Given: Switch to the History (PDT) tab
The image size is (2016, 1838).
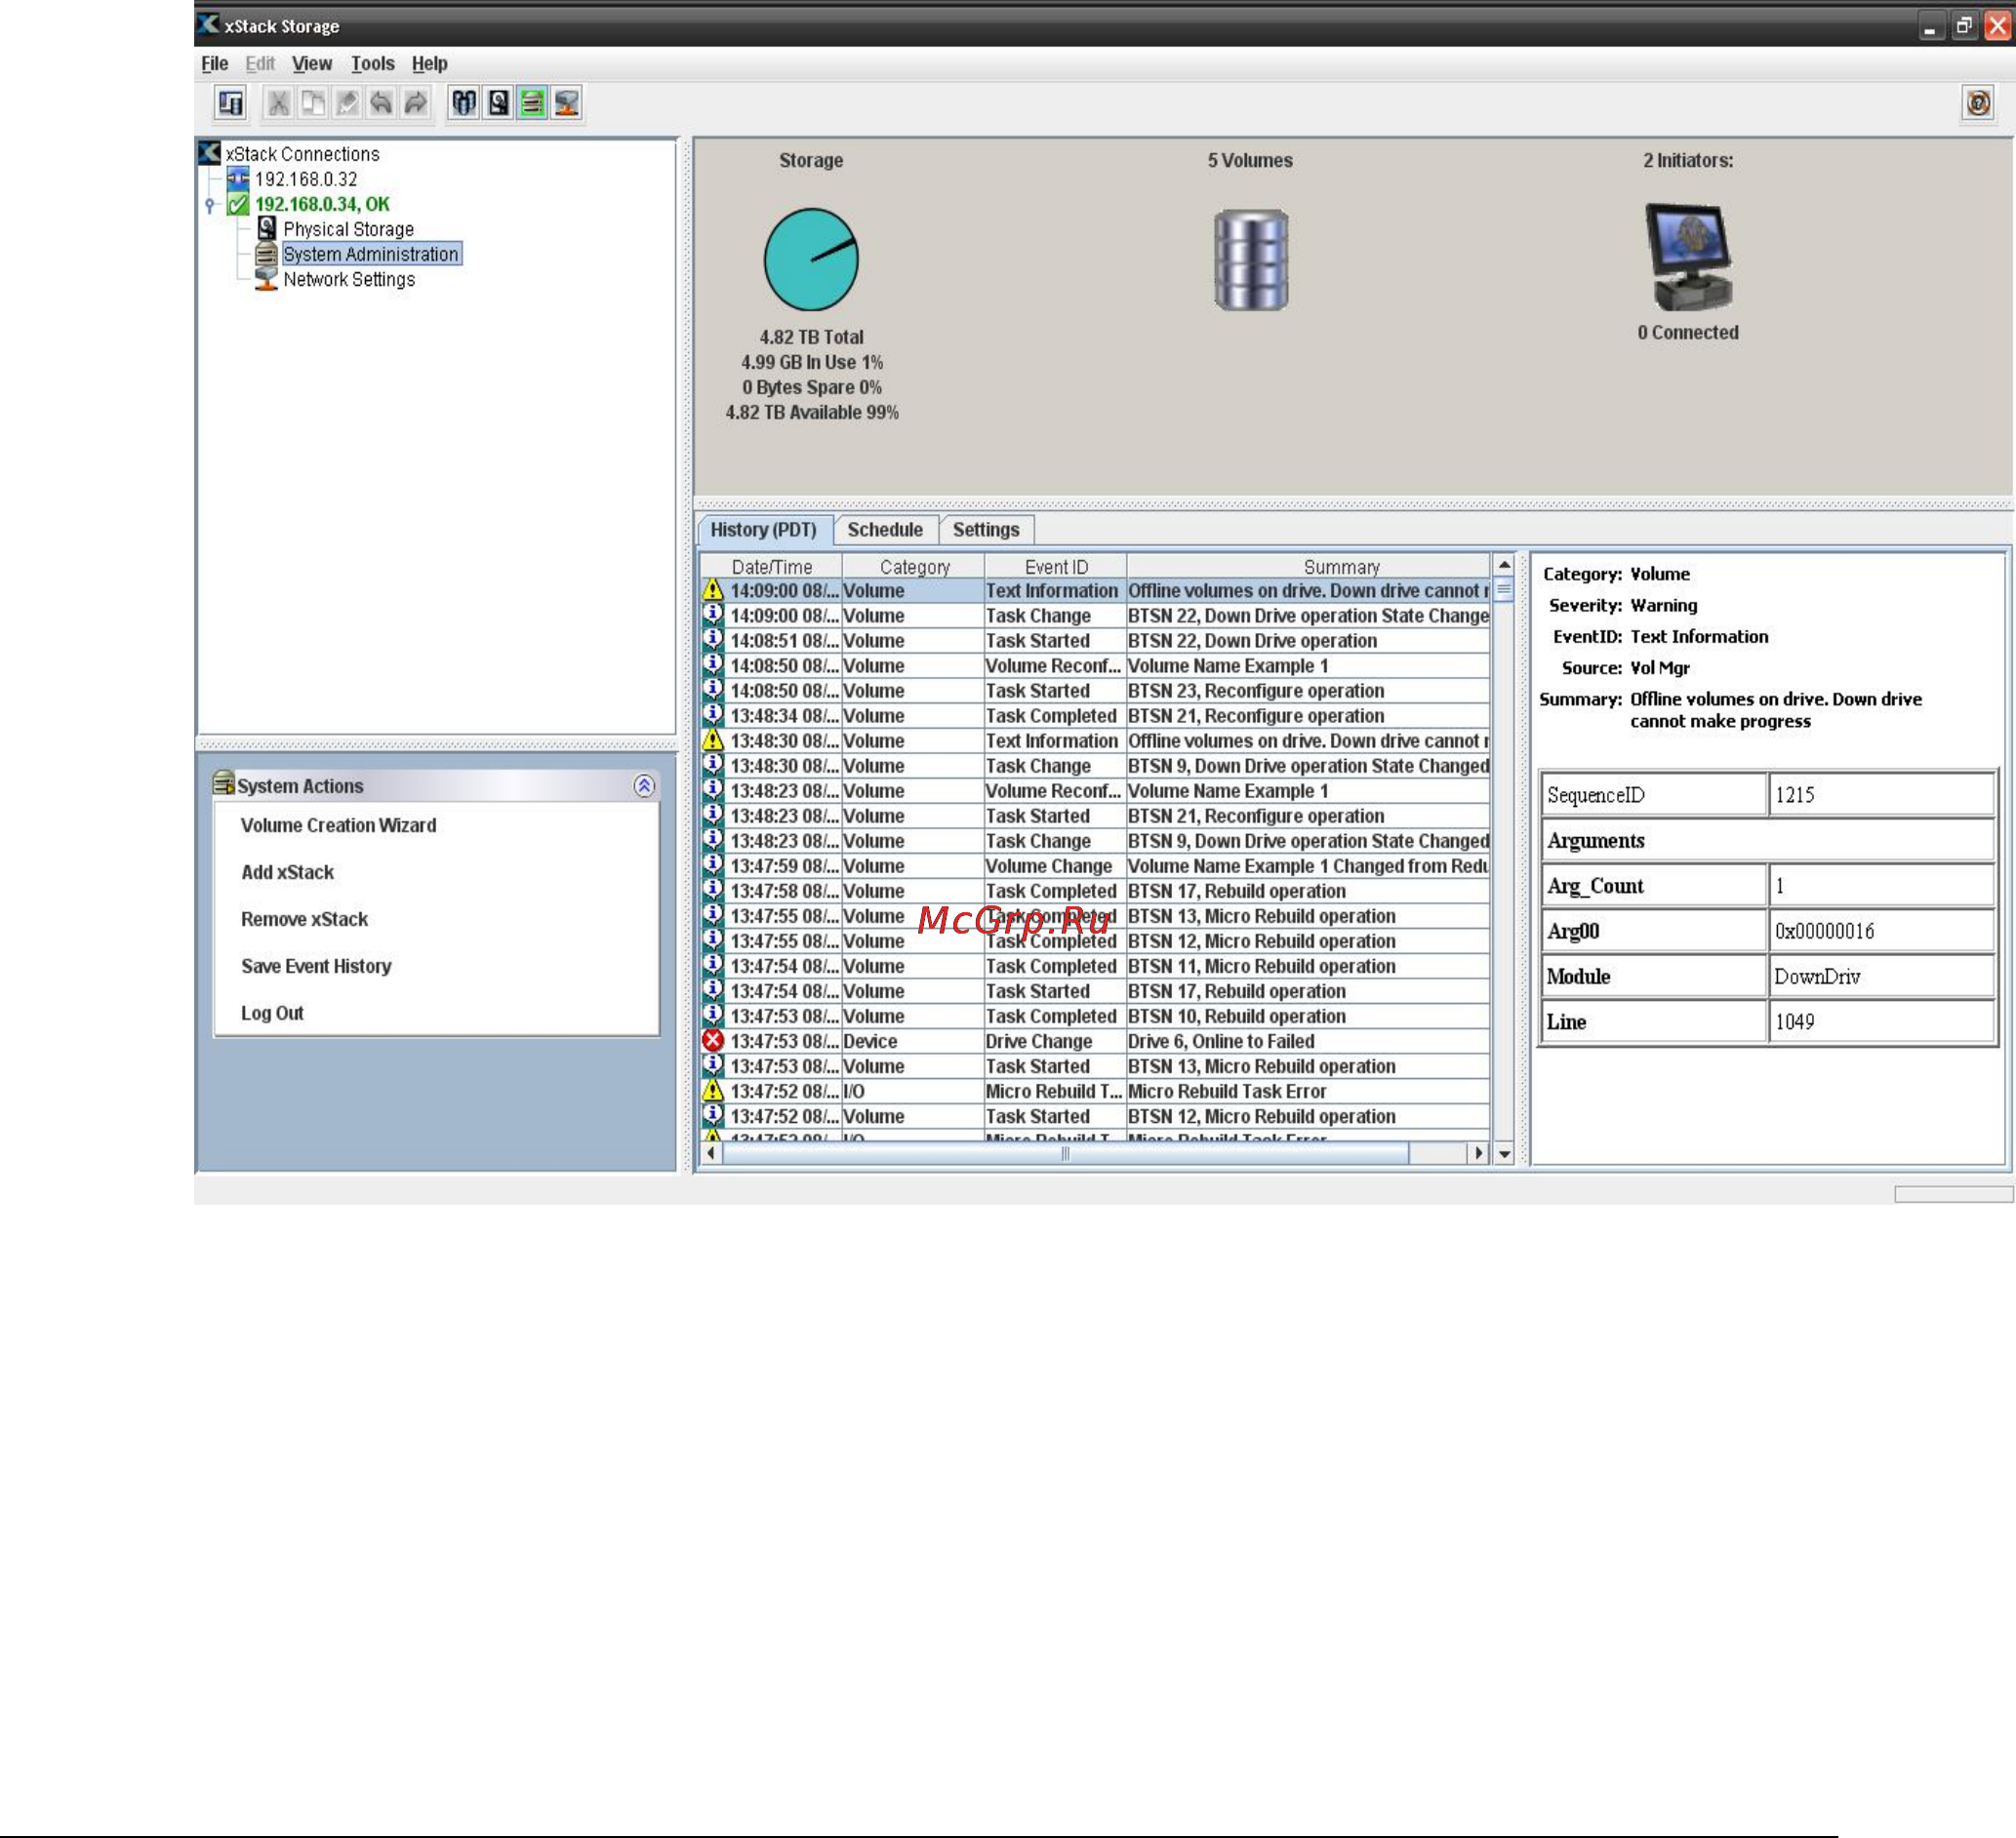Looking at the screenshot, I should (x=764, y=530).
